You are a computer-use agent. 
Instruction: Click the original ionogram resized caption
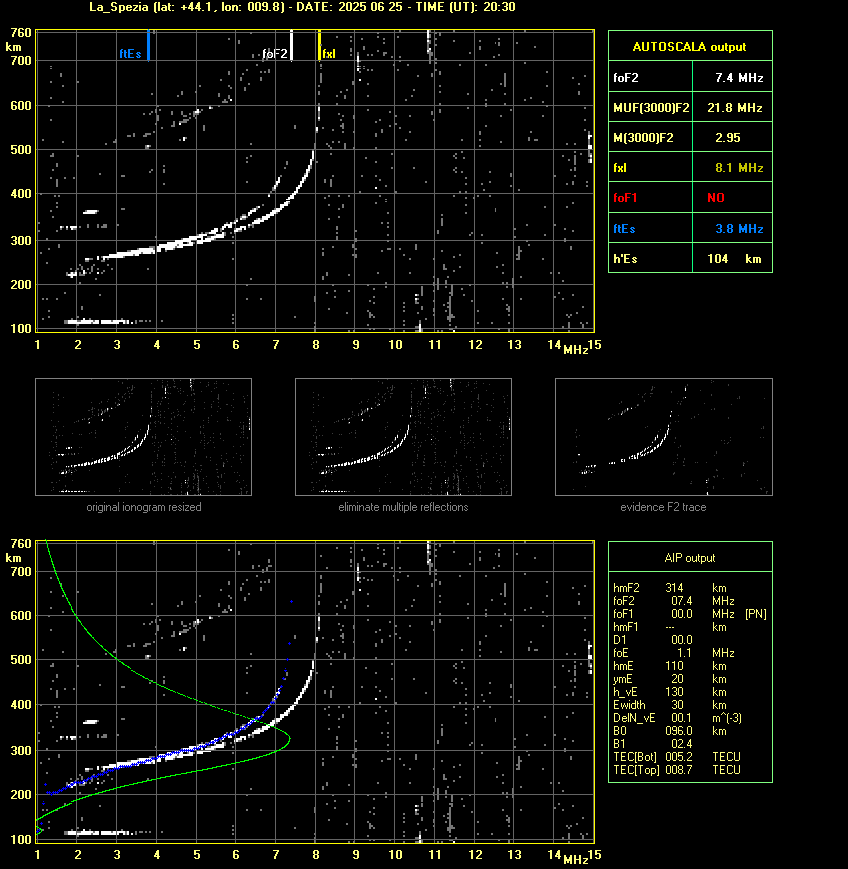tap(144, 507)
